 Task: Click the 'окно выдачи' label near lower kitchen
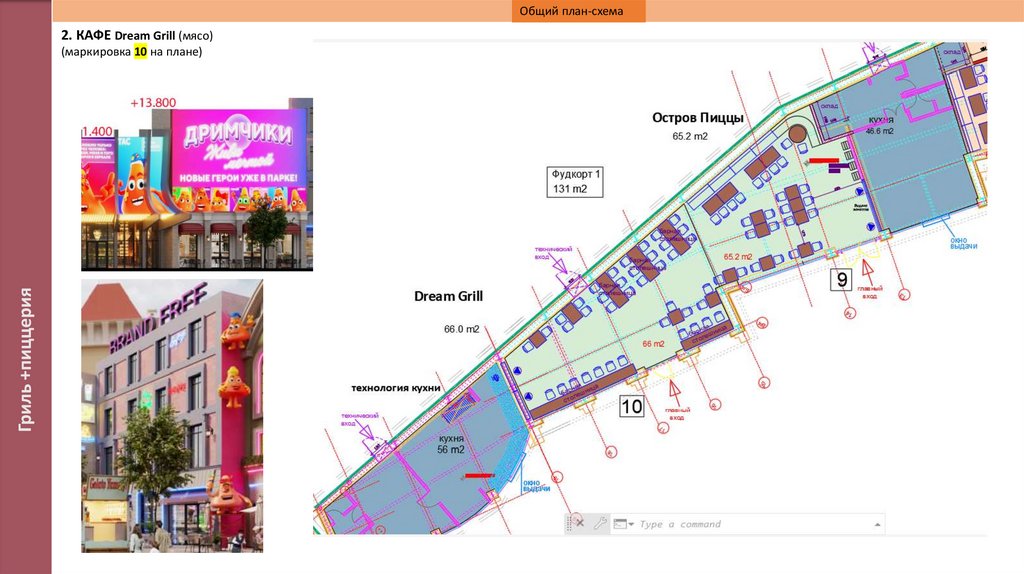(x=536, y=486)
